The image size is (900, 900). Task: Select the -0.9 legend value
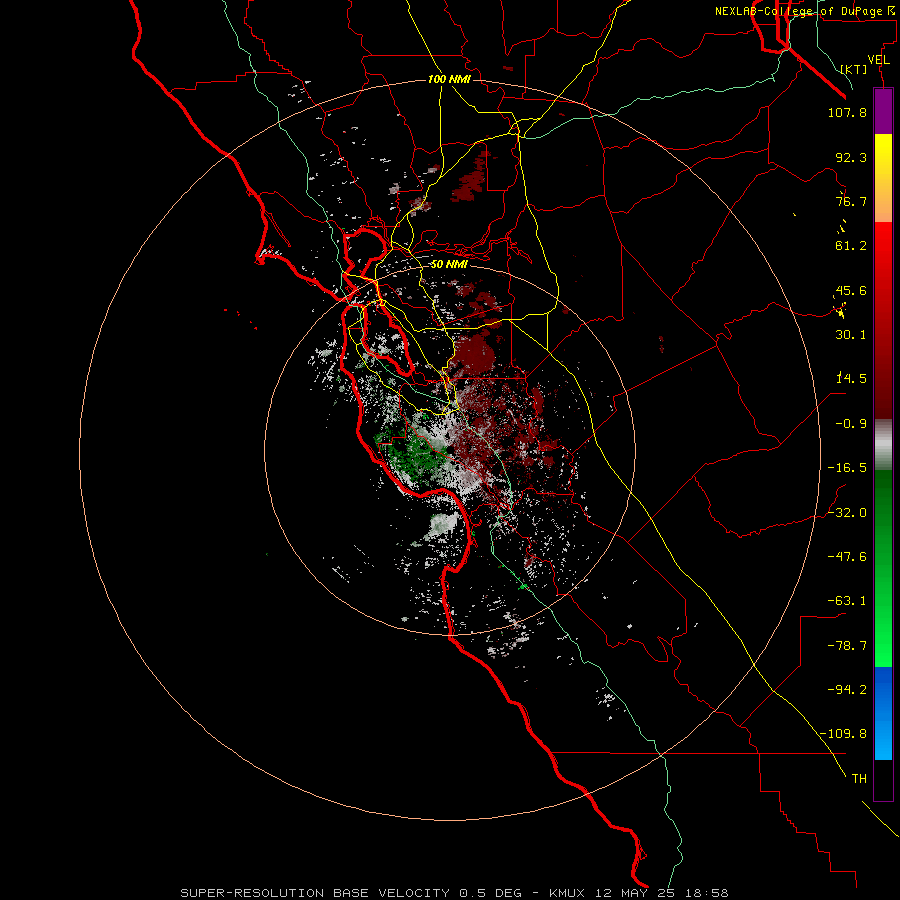tap(851, 424)
